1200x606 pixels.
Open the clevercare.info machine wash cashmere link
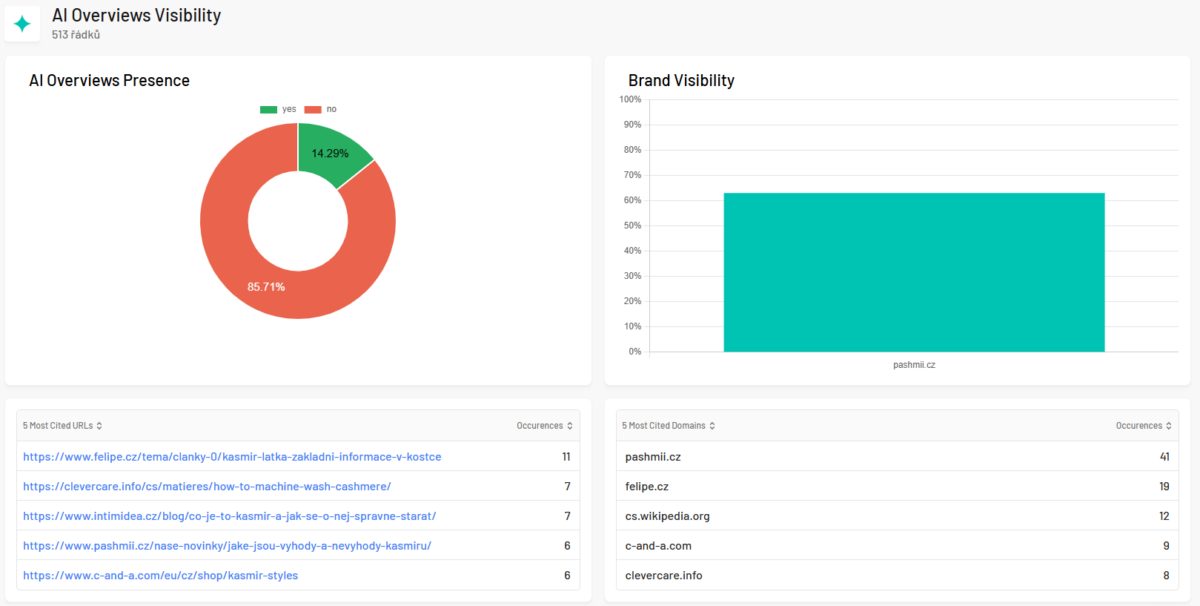point(206,487)
